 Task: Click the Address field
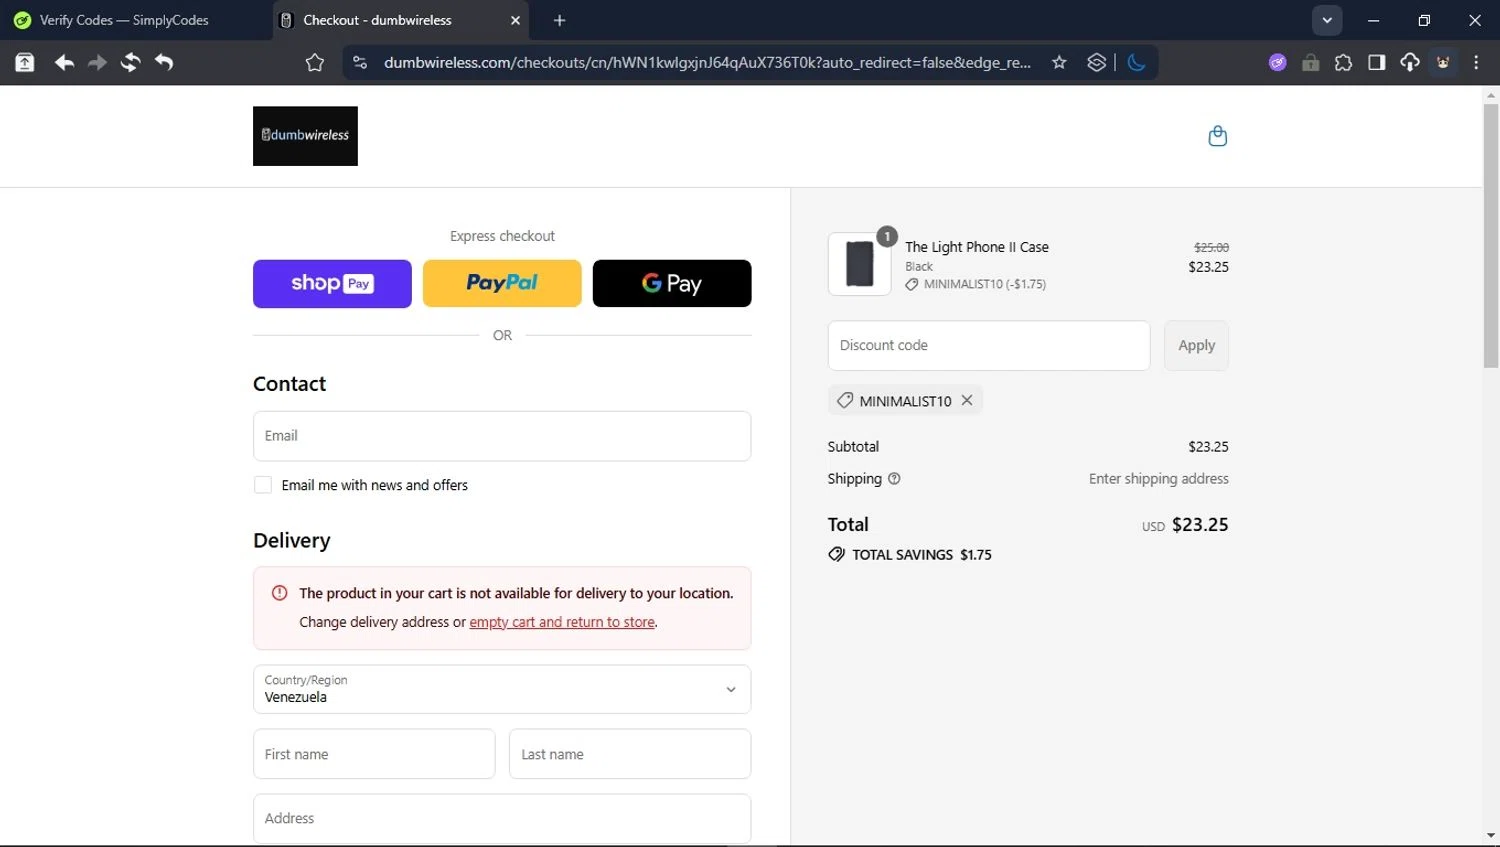click(x=502, y=819)
